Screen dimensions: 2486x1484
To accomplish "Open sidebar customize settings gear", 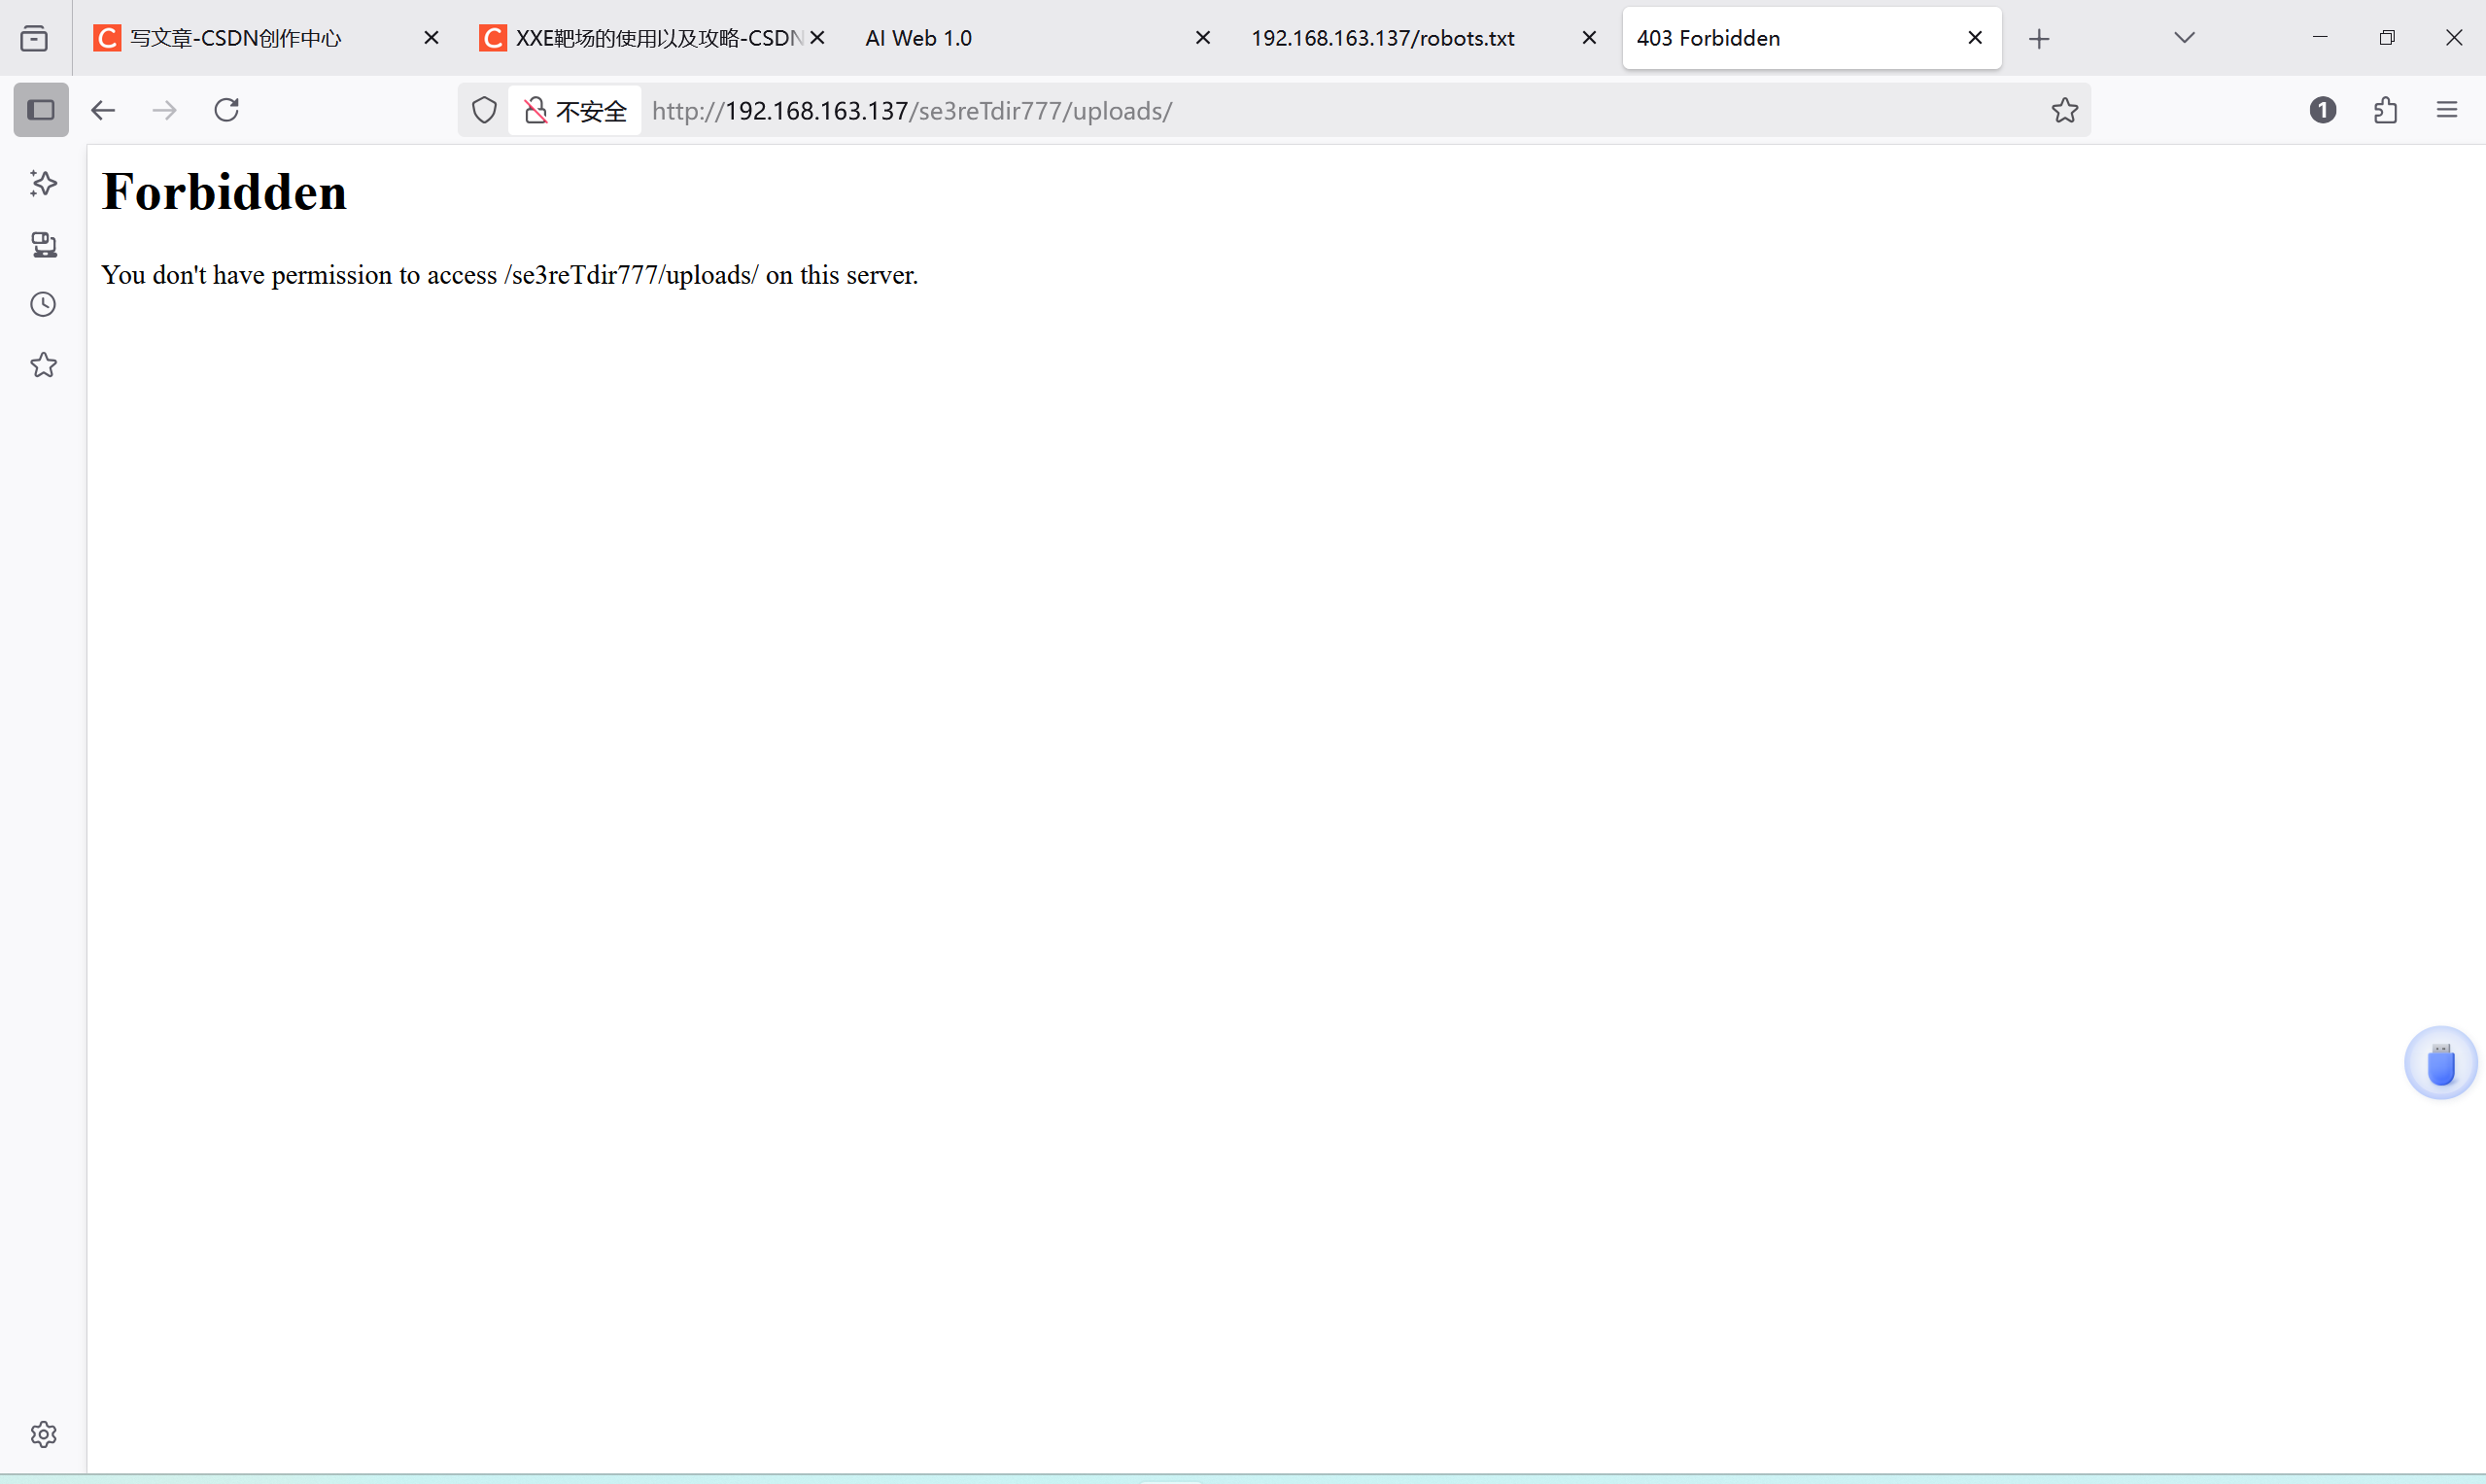I will click(x=42, y=1434).
